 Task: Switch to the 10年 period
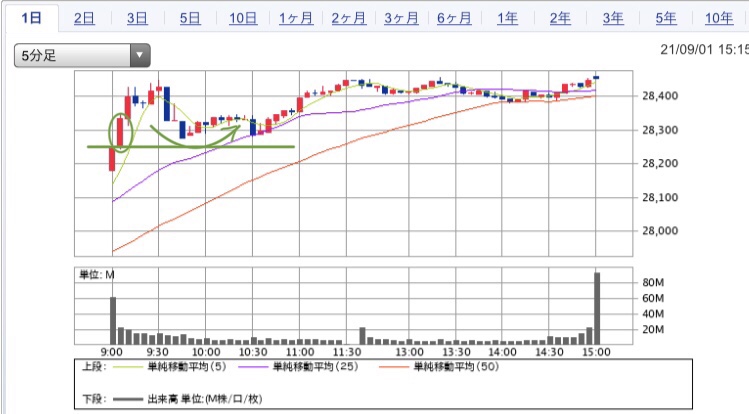(x=719, y=18)
